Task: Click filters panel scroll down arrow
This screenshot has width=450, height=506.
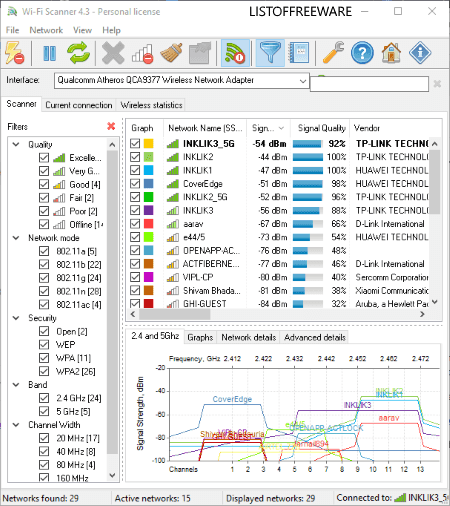Action: coord(112,475)
